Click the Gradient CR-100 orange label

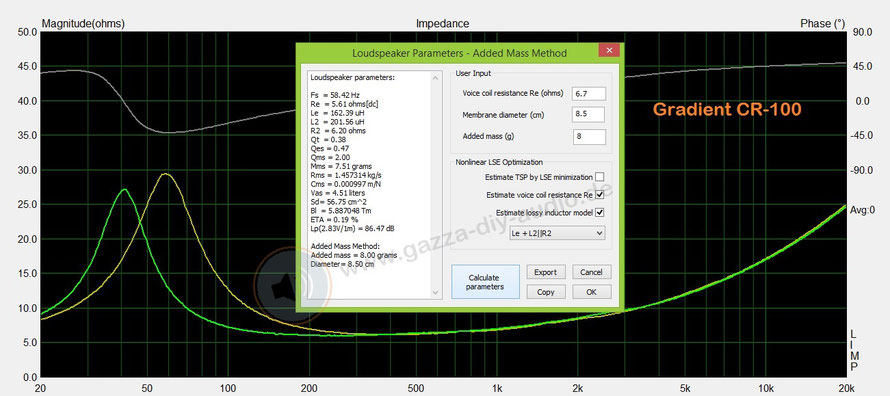coord(727,109)
